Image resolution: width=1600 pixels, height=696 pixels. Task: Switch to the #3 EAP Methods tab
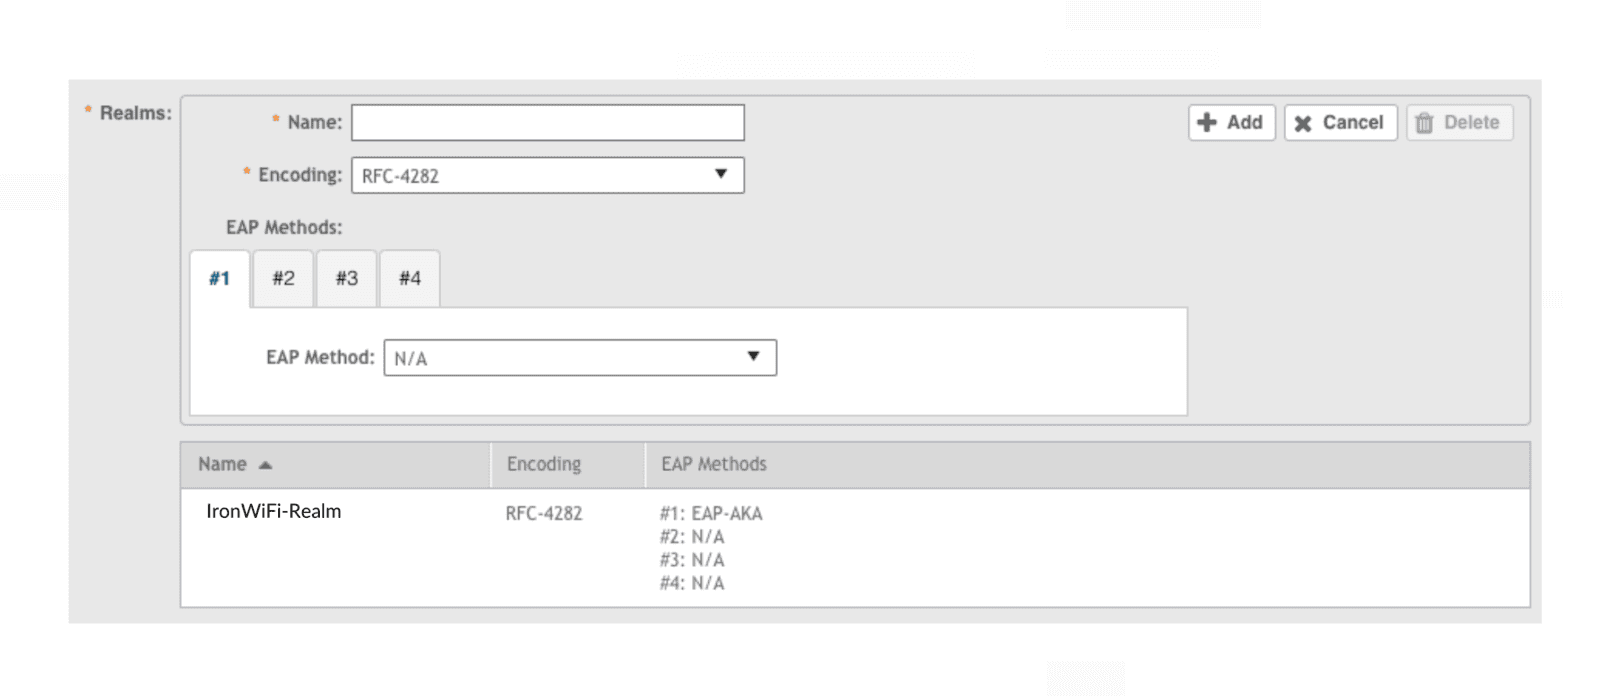[x=347, y=279]
